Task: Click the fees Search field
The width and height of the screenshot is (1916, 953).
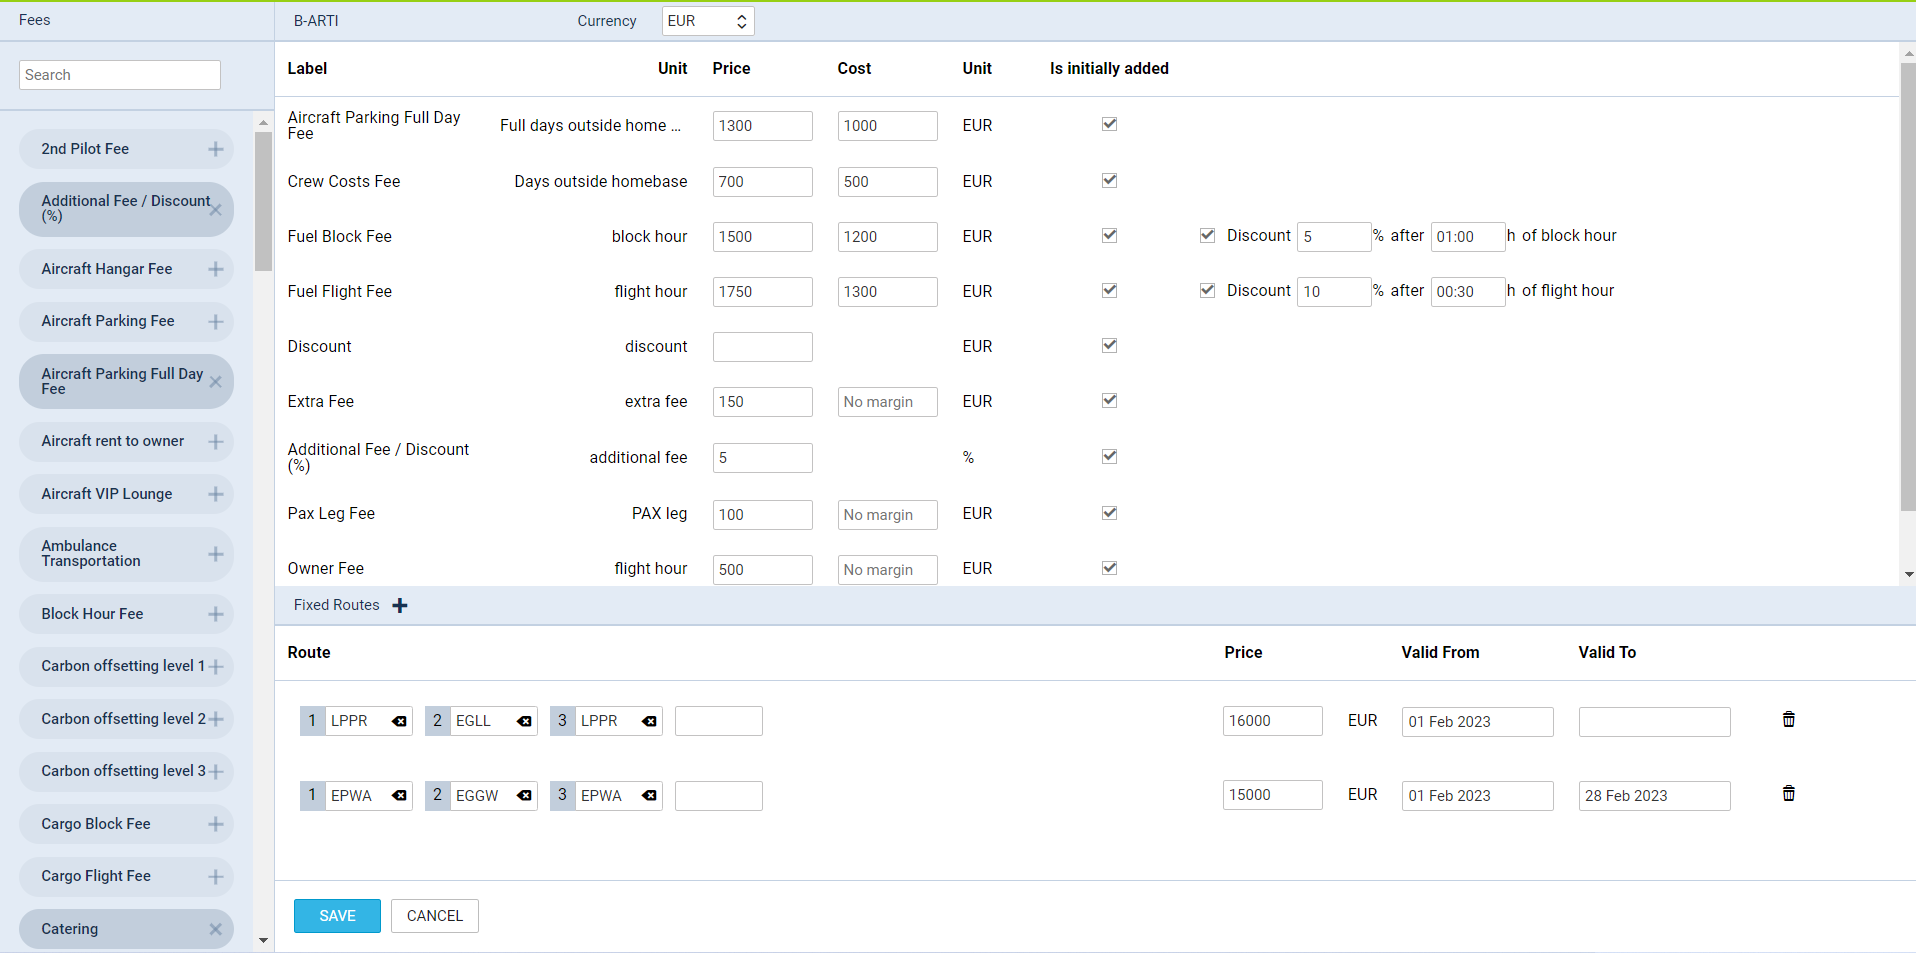Action: click(120, 75)
